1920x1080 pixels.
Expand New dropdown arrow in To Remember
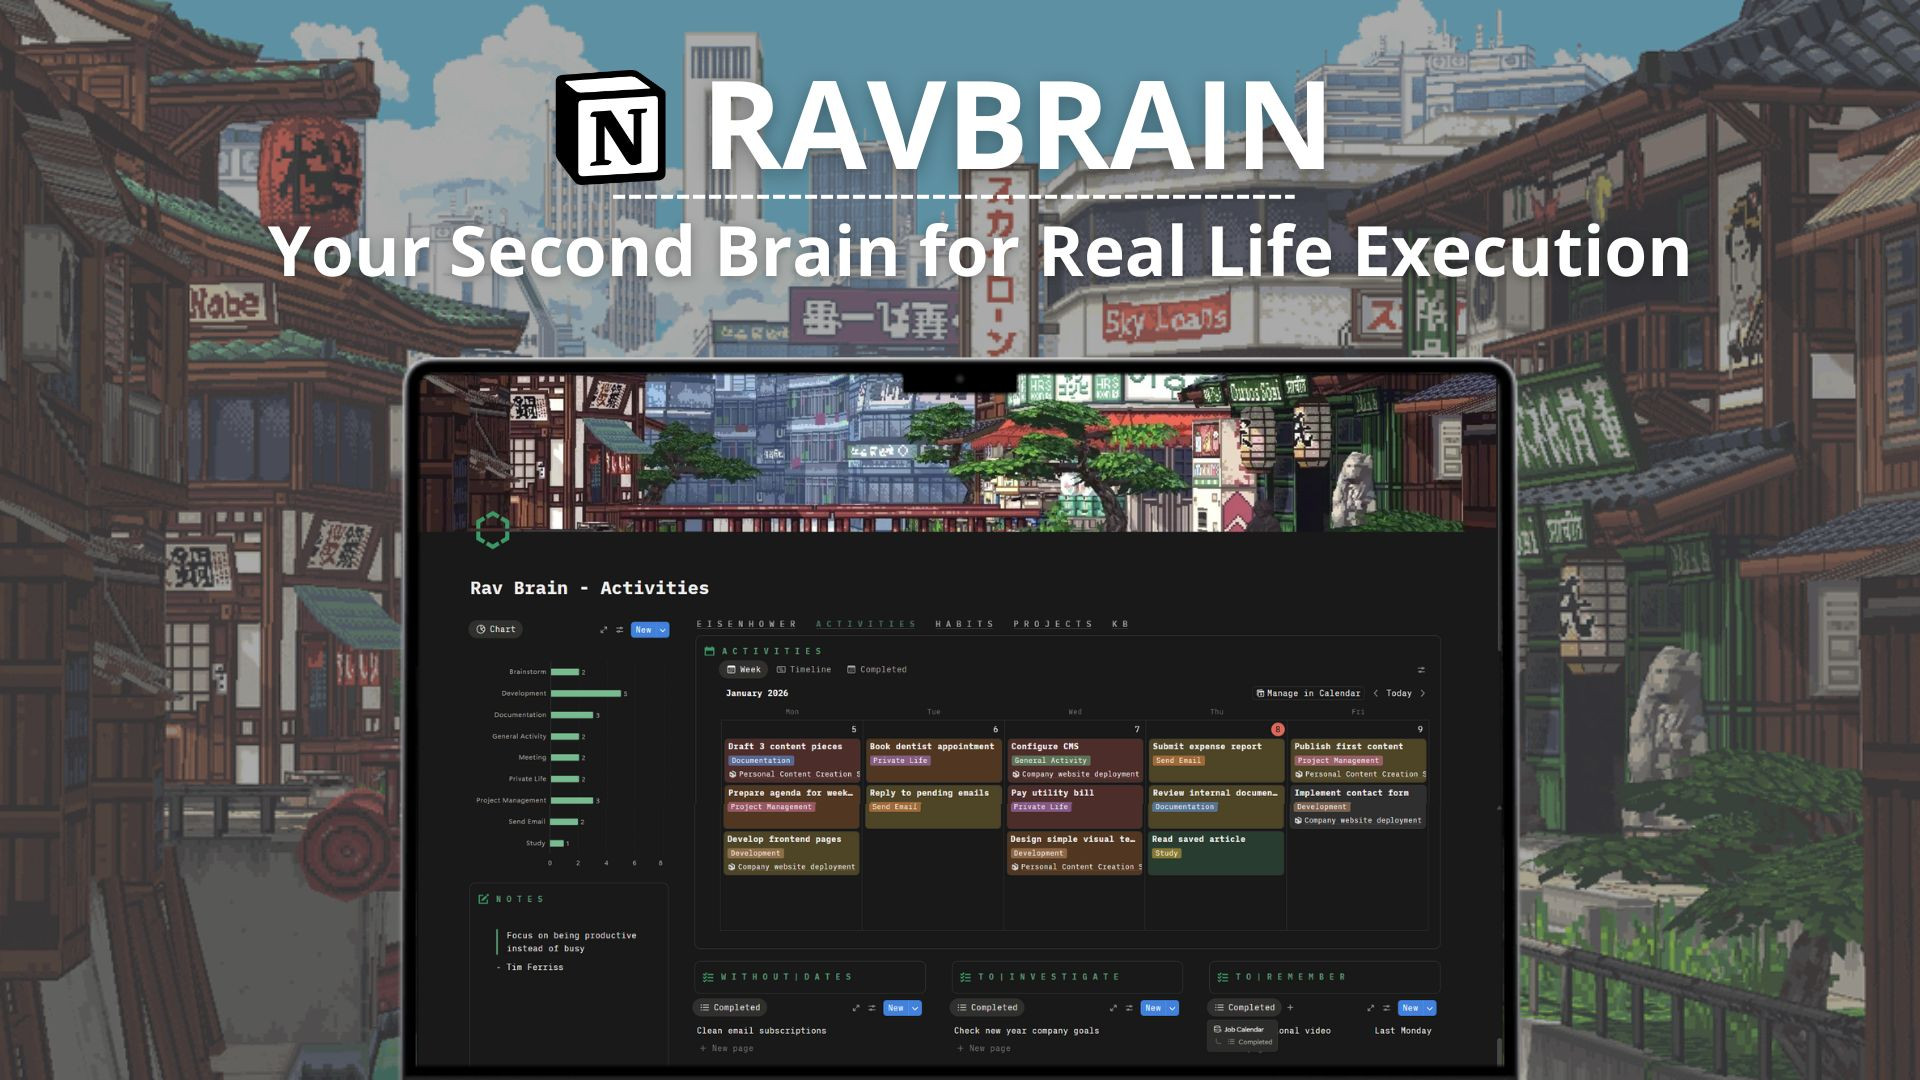1429,1008
